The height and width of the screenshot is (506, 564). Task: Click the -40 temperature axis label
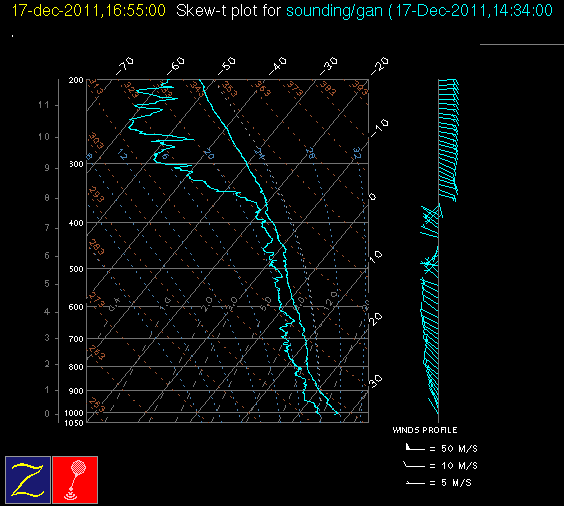(278, 66)
